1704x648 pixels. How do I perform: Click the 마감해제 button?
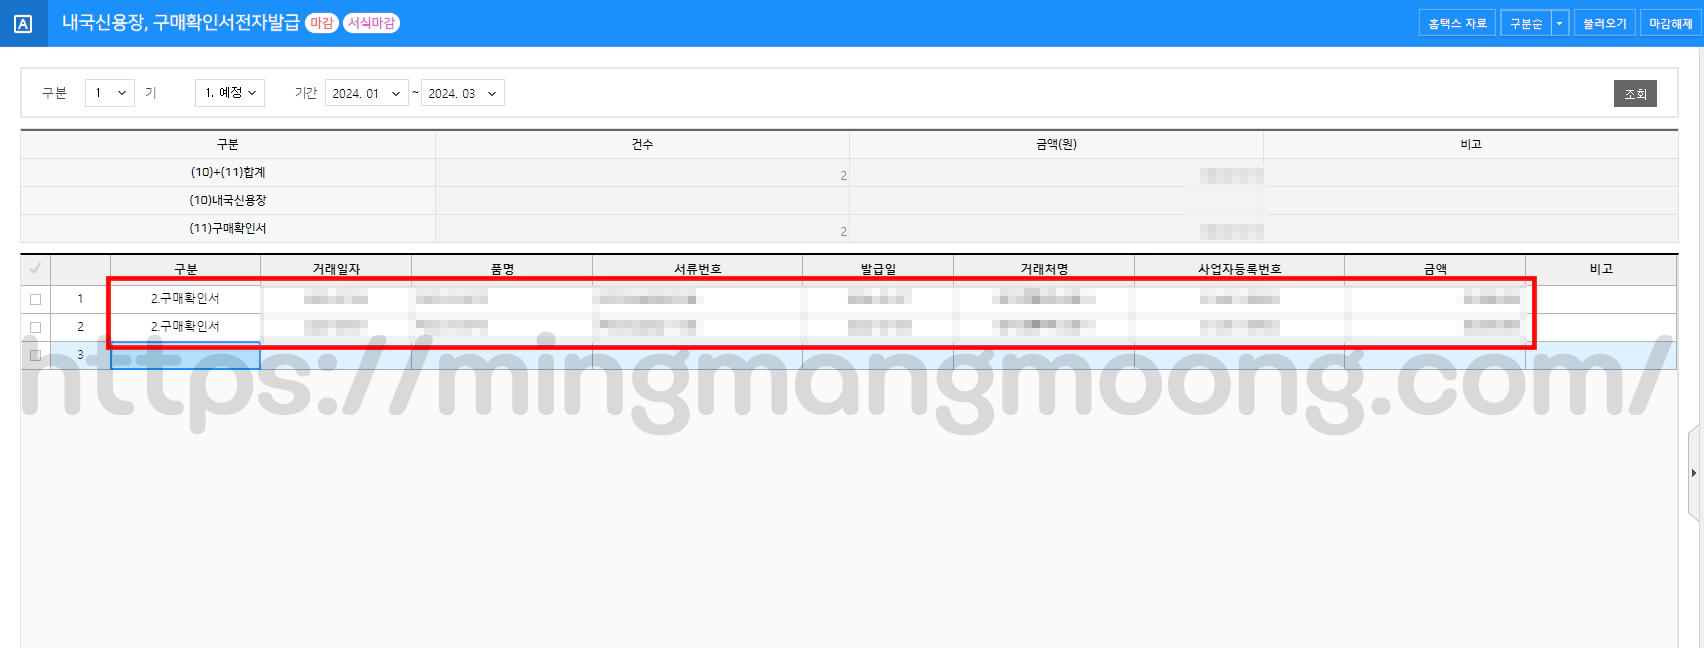[x=1671, y=23]
